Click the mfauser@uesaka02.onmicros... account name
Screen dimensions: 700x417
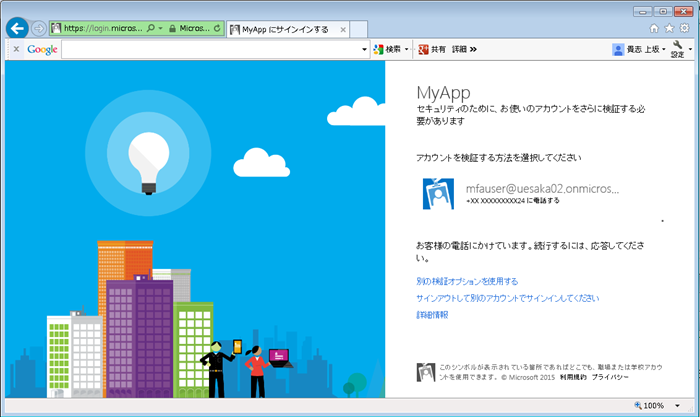542,189
